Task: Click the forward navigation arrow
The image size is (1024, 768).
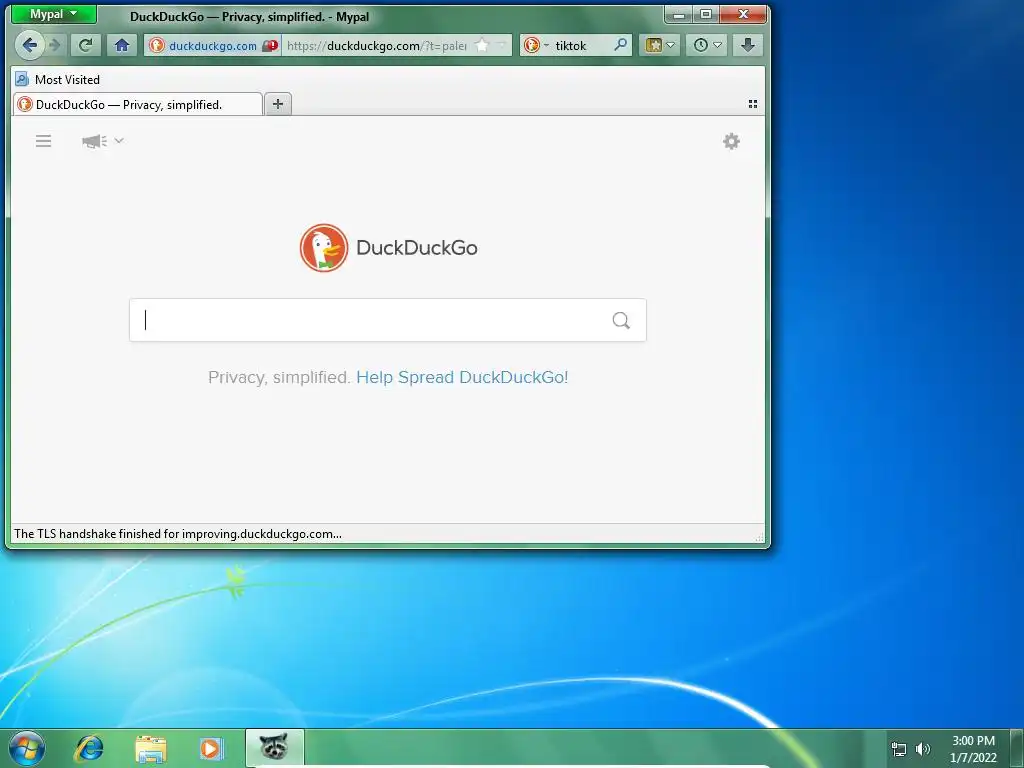Action: [55, 45]
